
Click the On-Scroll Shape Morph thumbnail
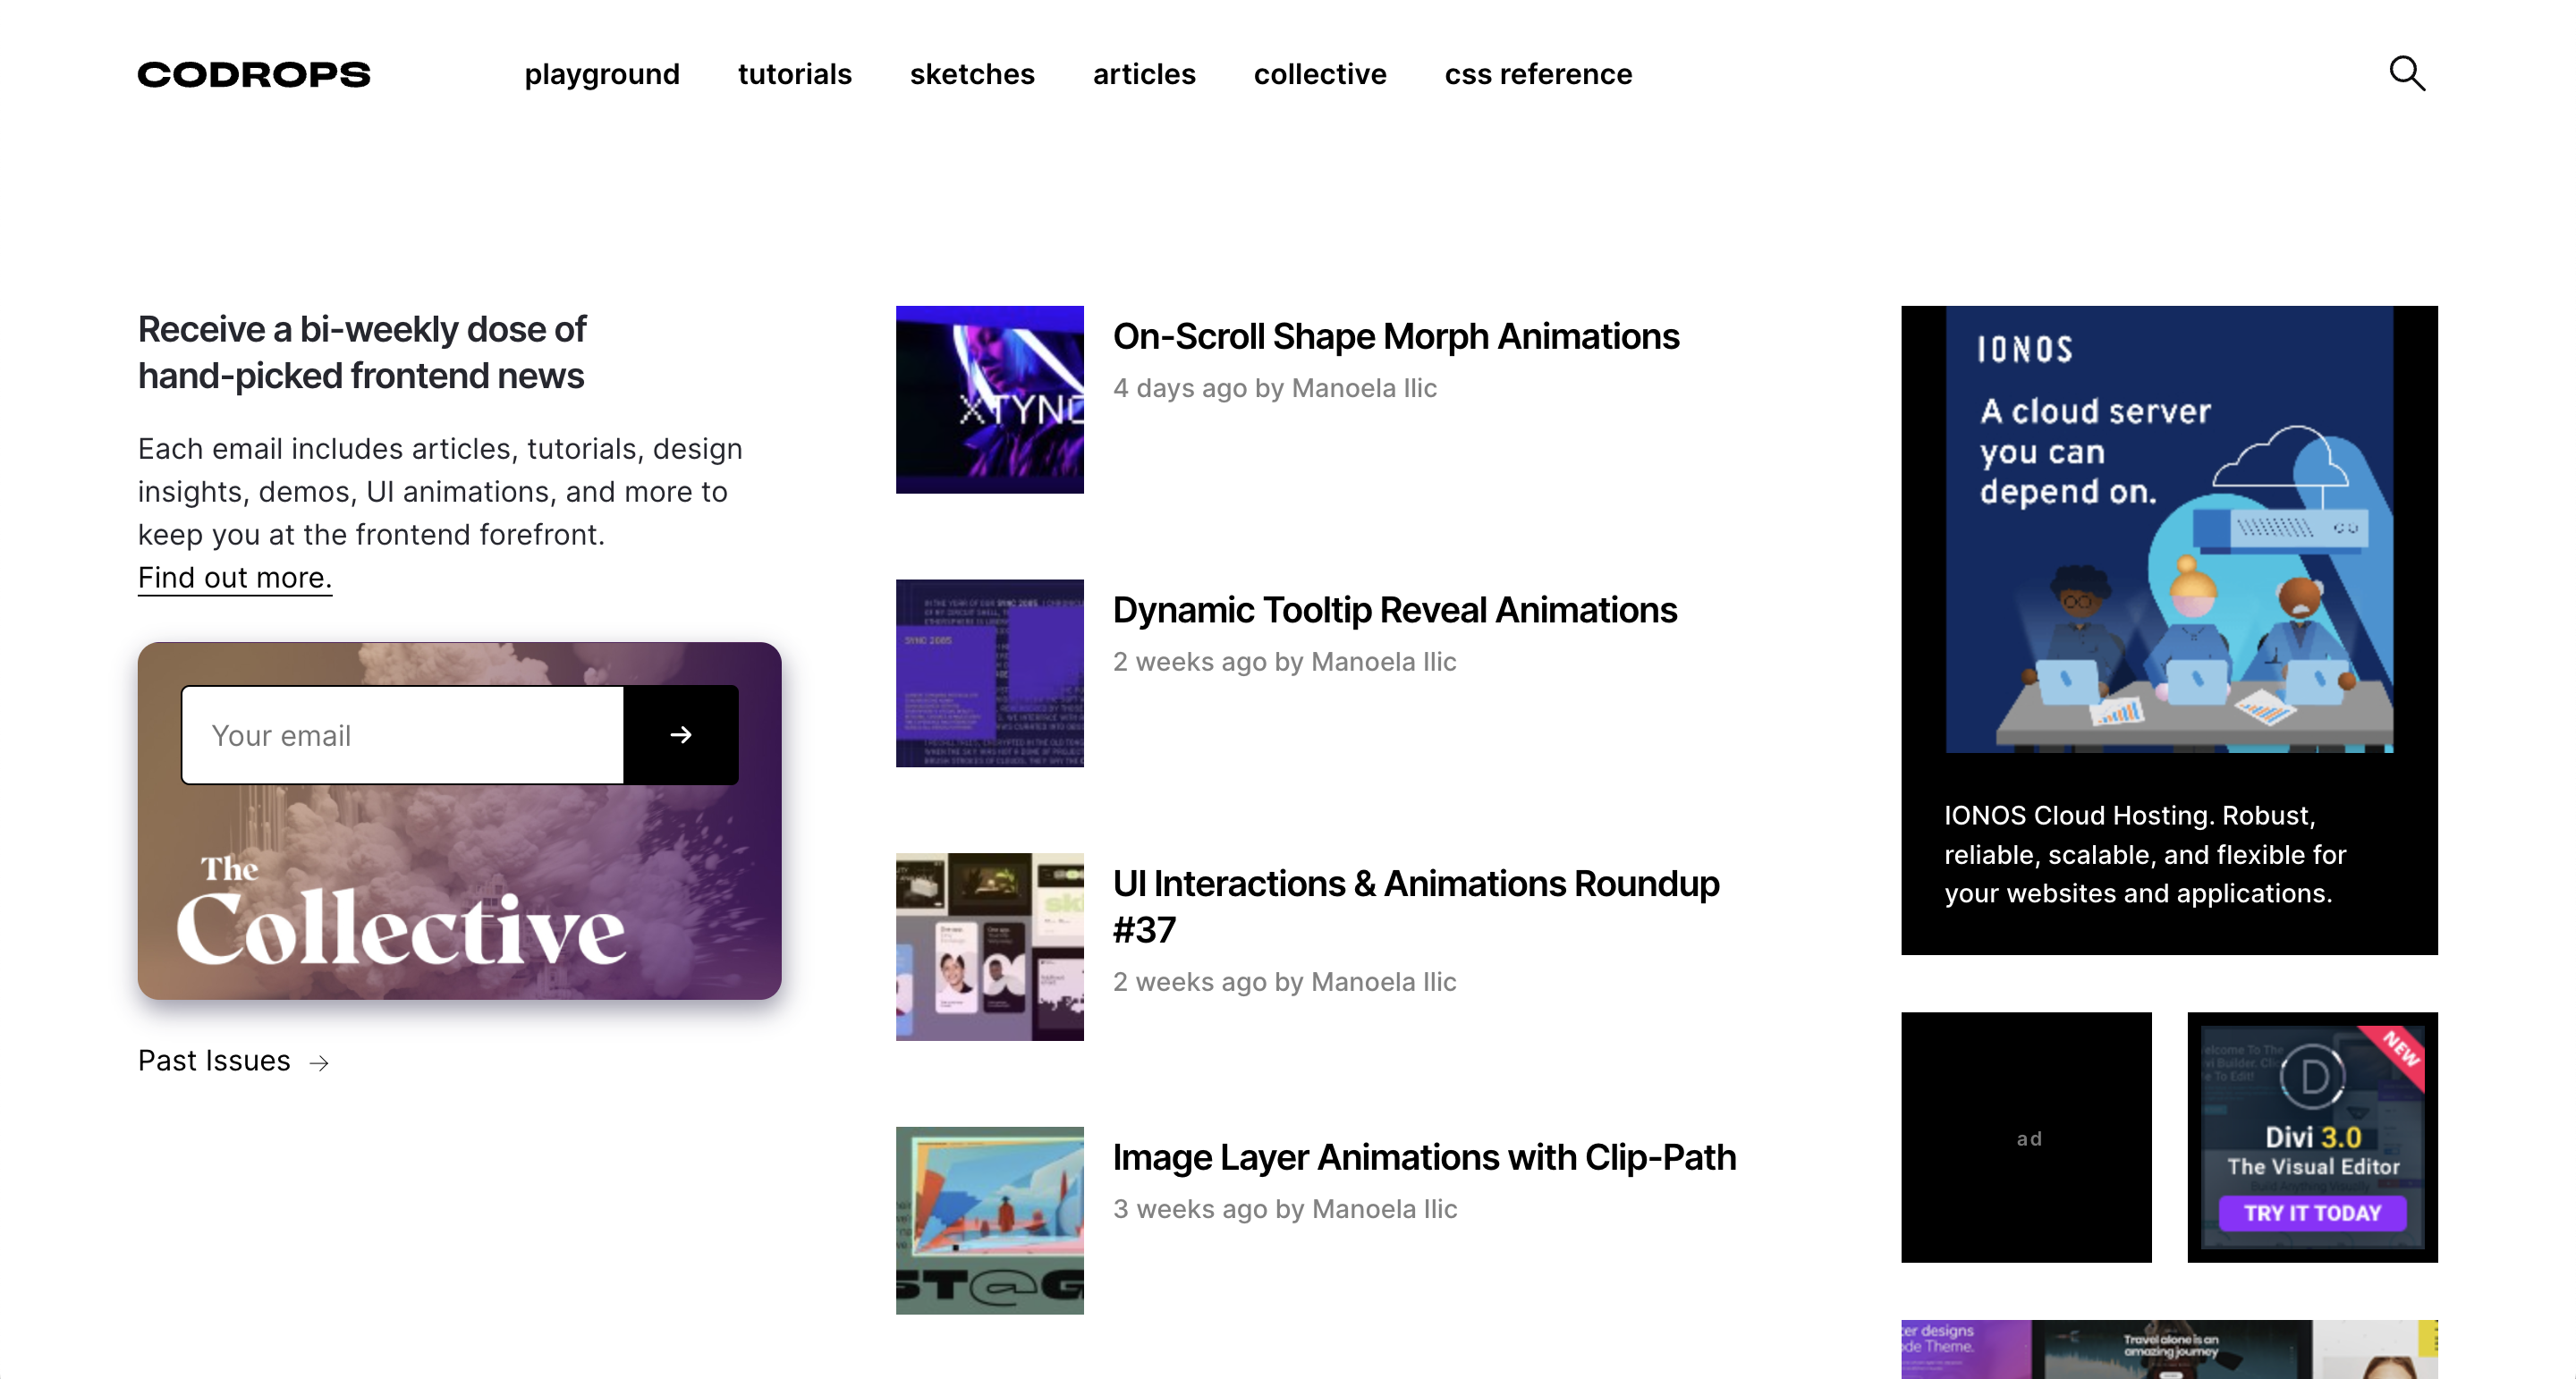click(x=989, y=399)
